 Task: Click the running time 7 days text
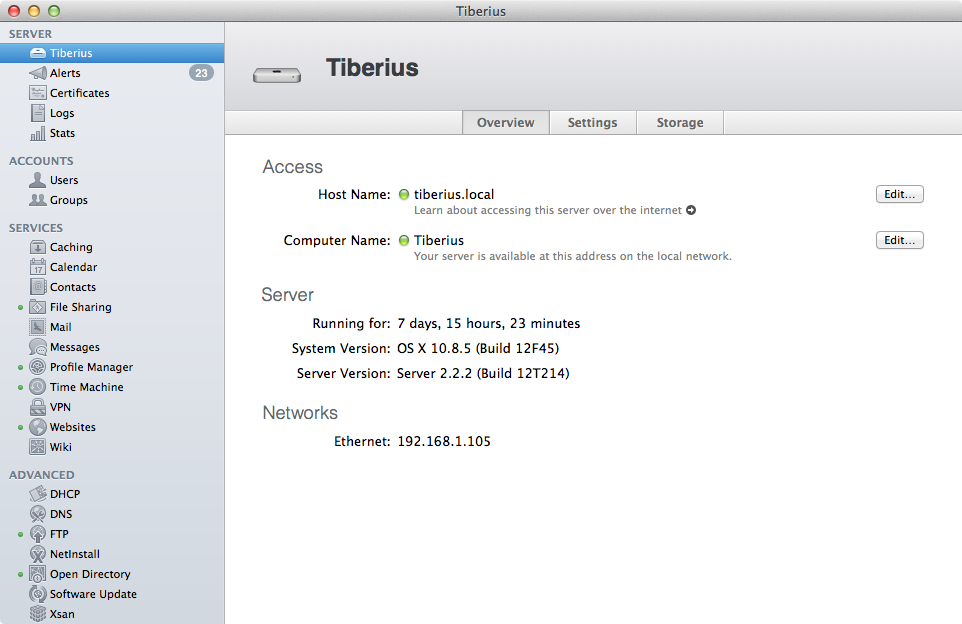click(488, 324)
